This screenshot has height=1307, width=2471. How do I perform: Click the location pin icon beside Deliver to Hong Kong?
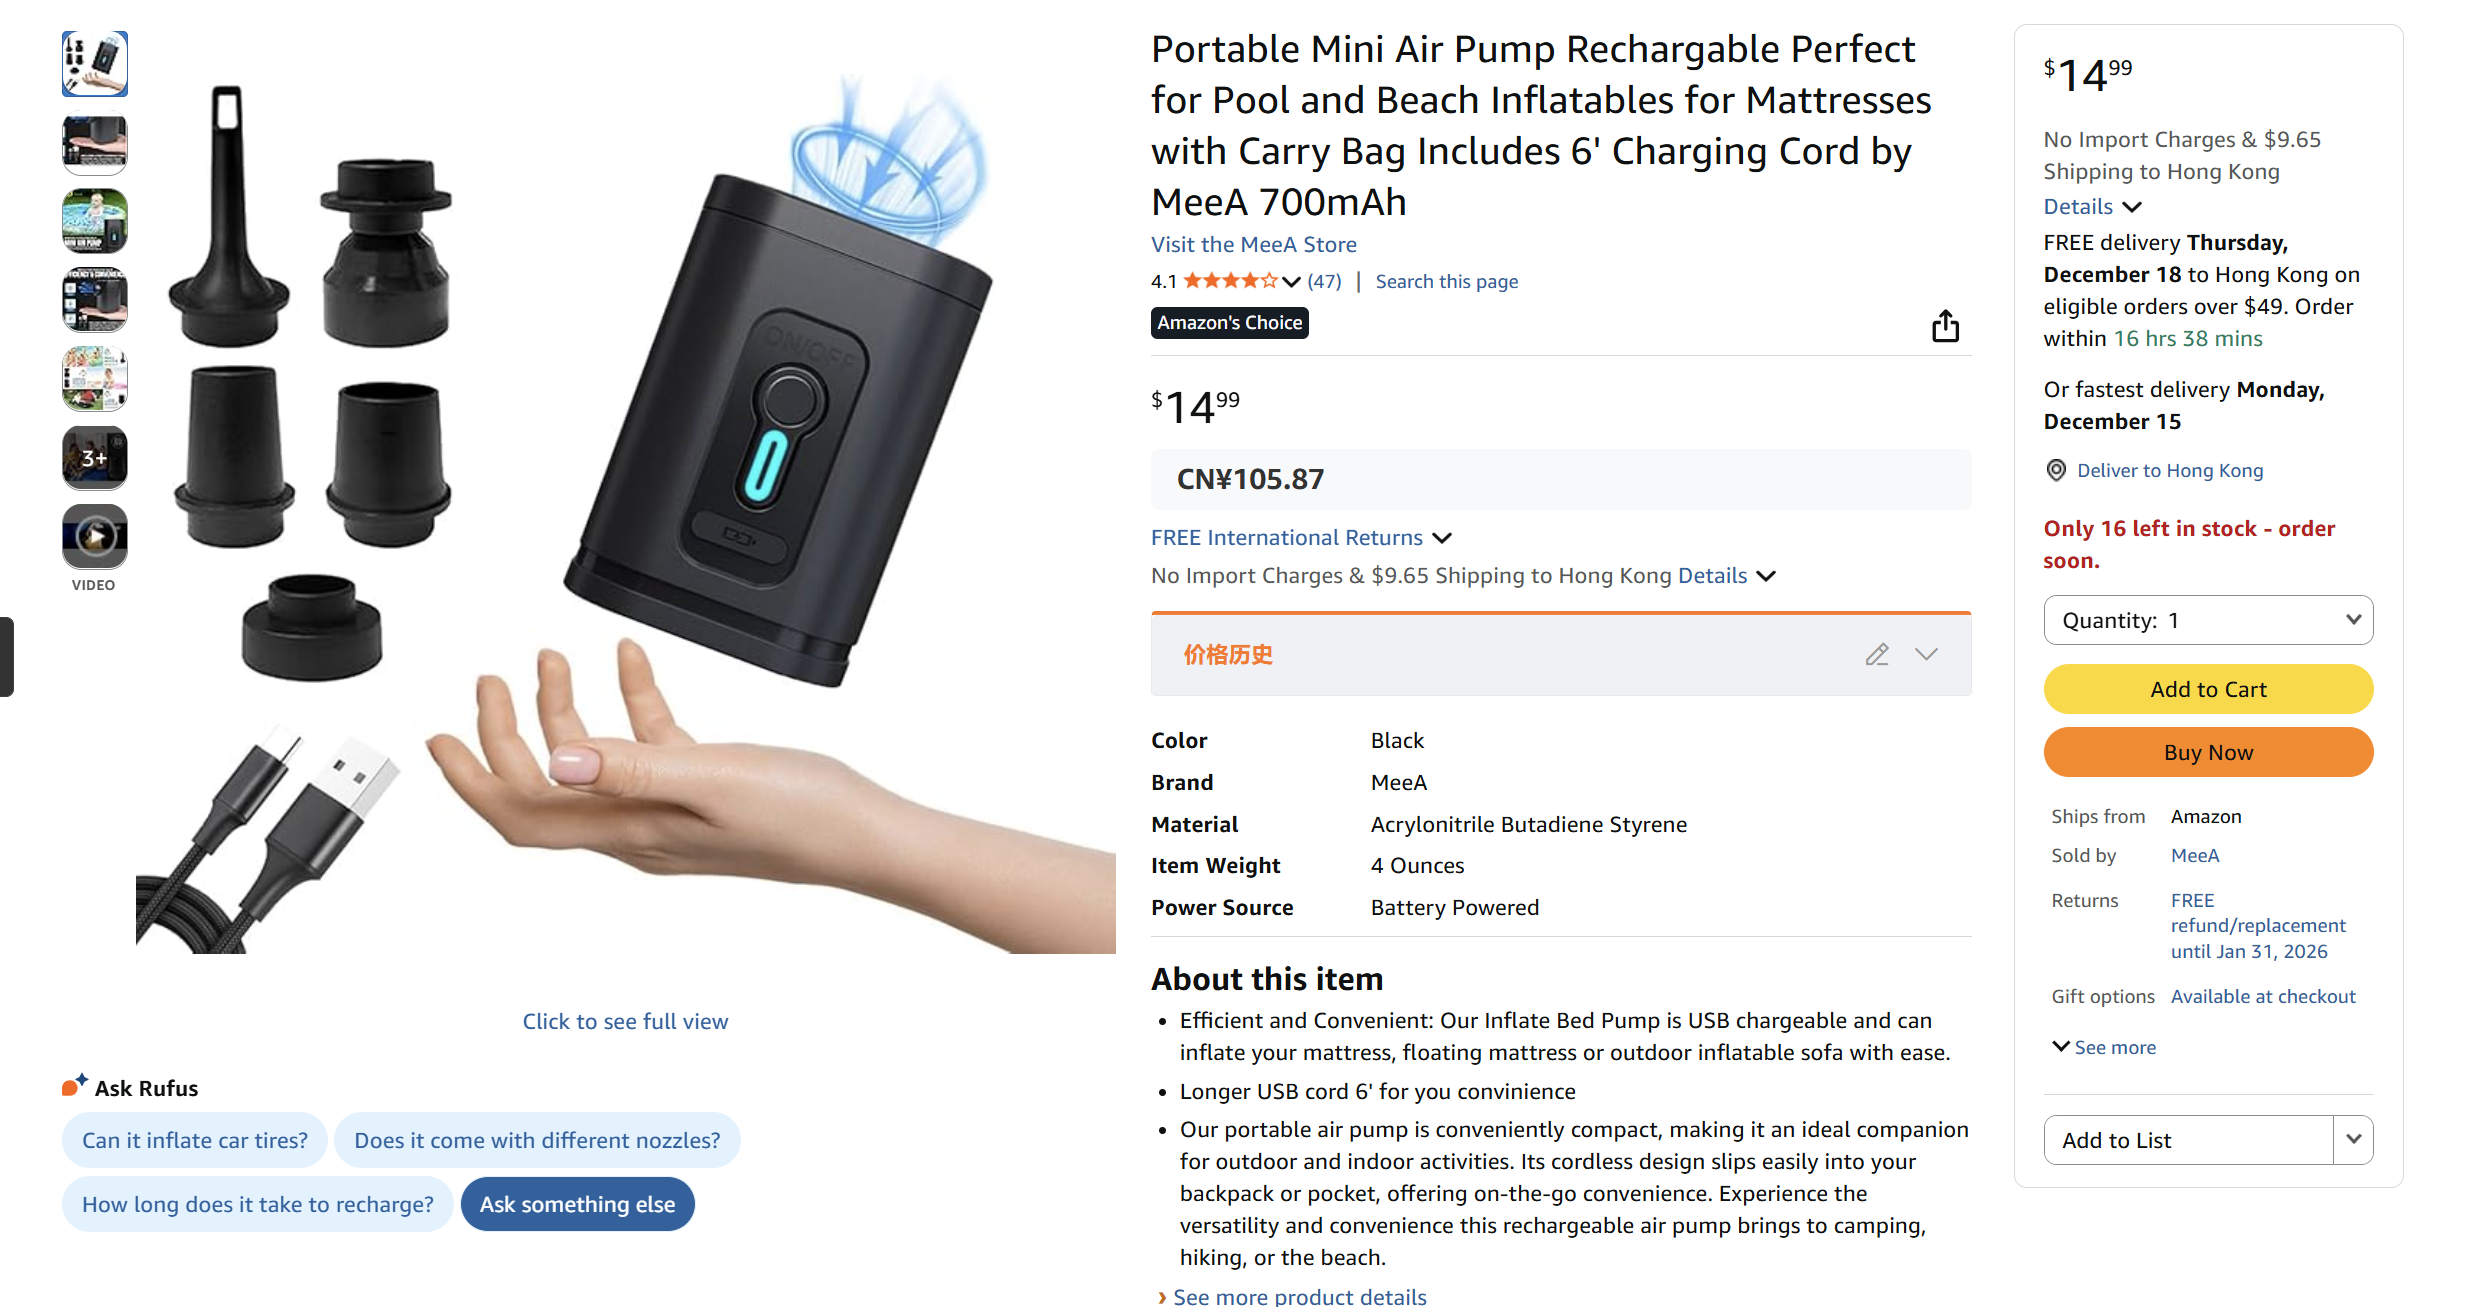[2056, 470]
